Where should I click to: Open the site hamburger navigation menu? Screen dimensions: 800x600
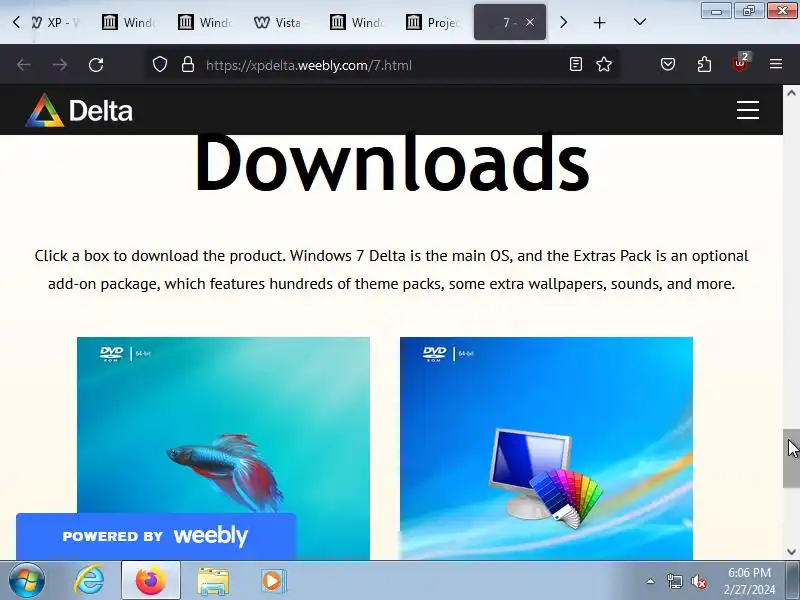point(747,110)
